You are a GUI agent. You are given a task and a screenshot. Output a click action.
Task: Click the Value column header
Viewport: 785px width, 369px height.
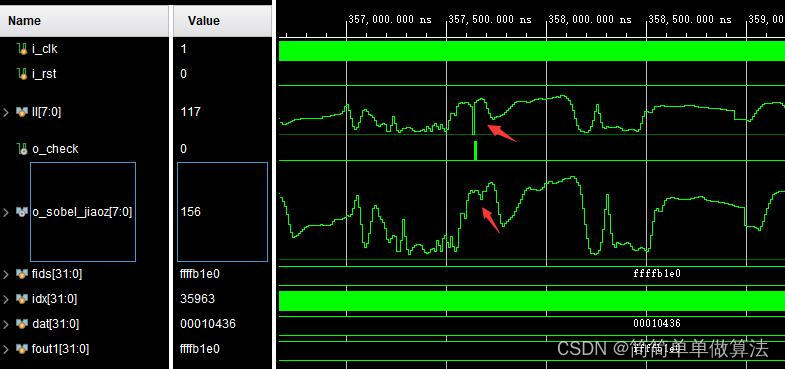tap(223, 21)
